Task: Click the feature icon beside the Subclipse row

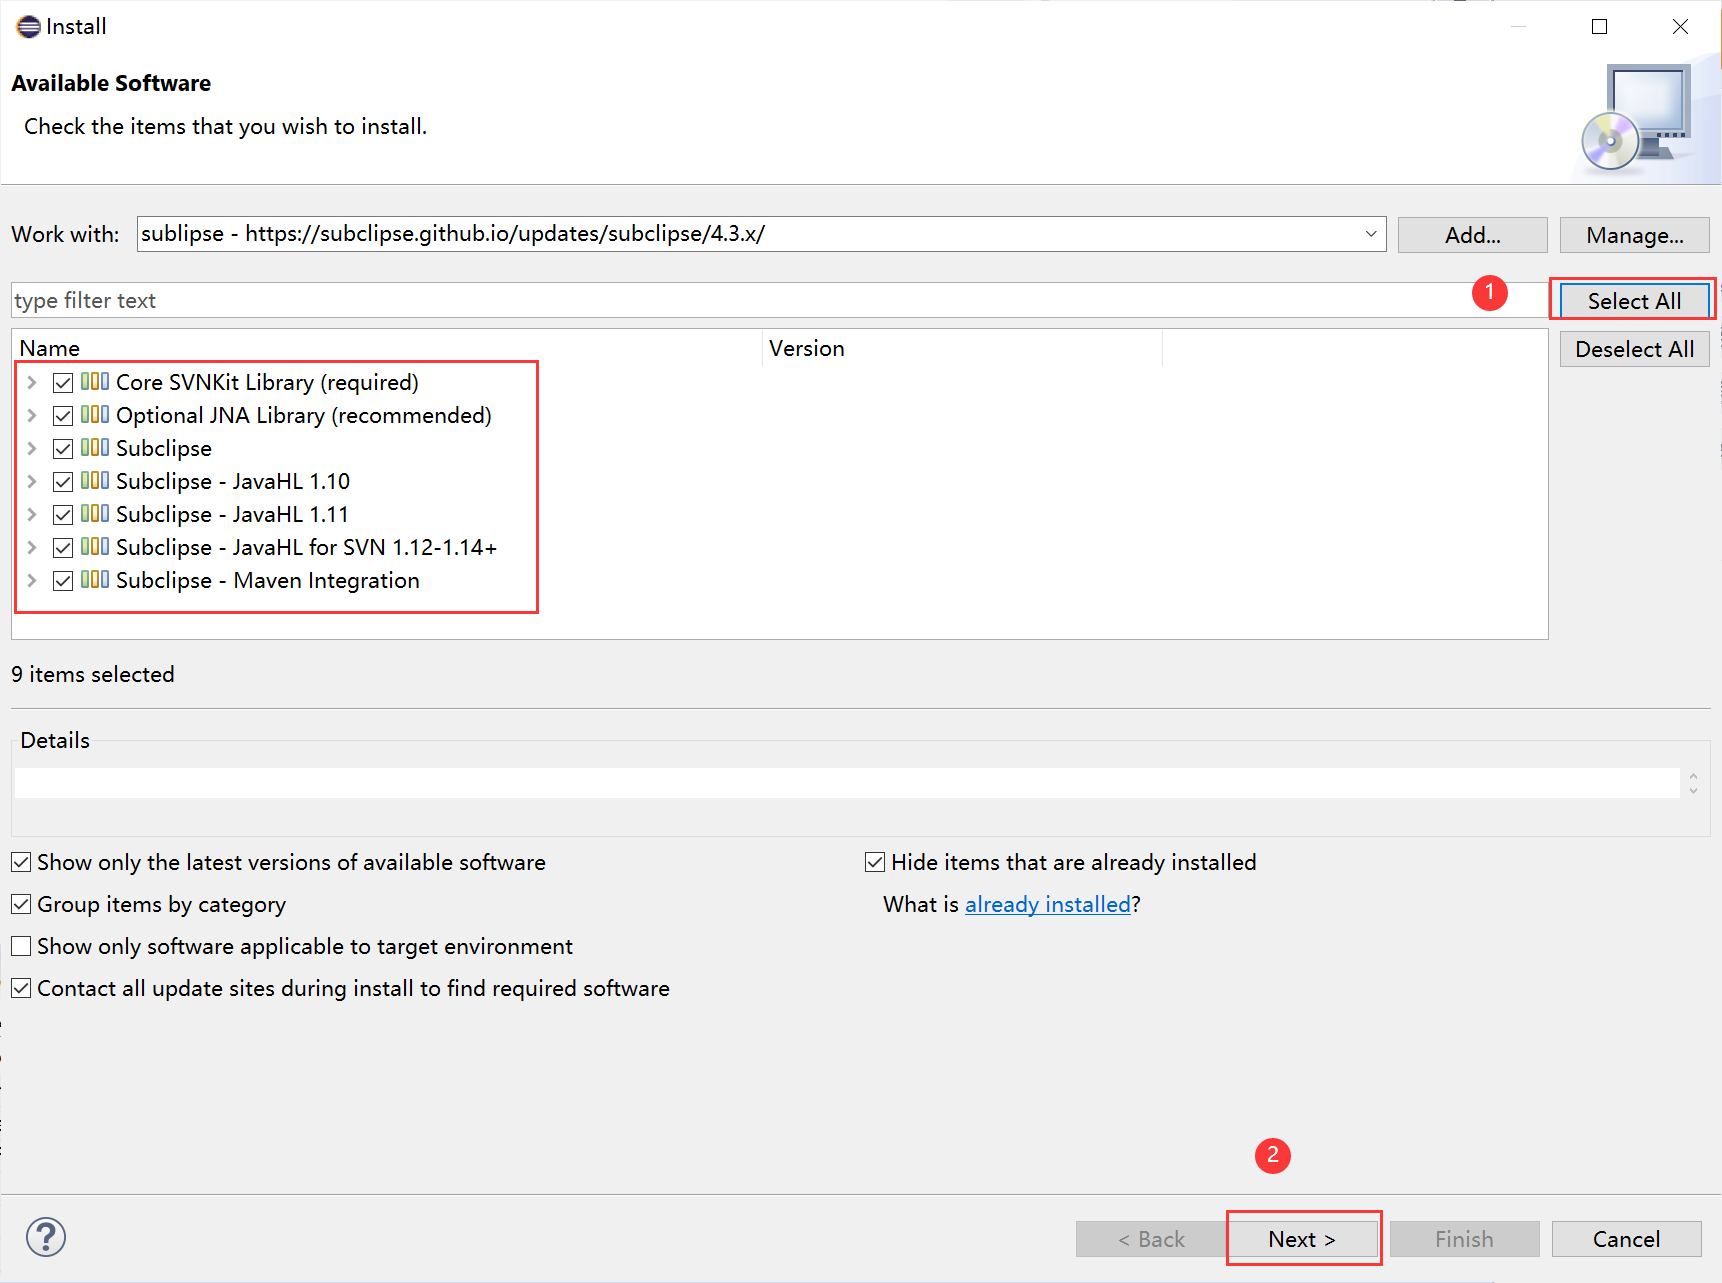Action: click(95, 447)
